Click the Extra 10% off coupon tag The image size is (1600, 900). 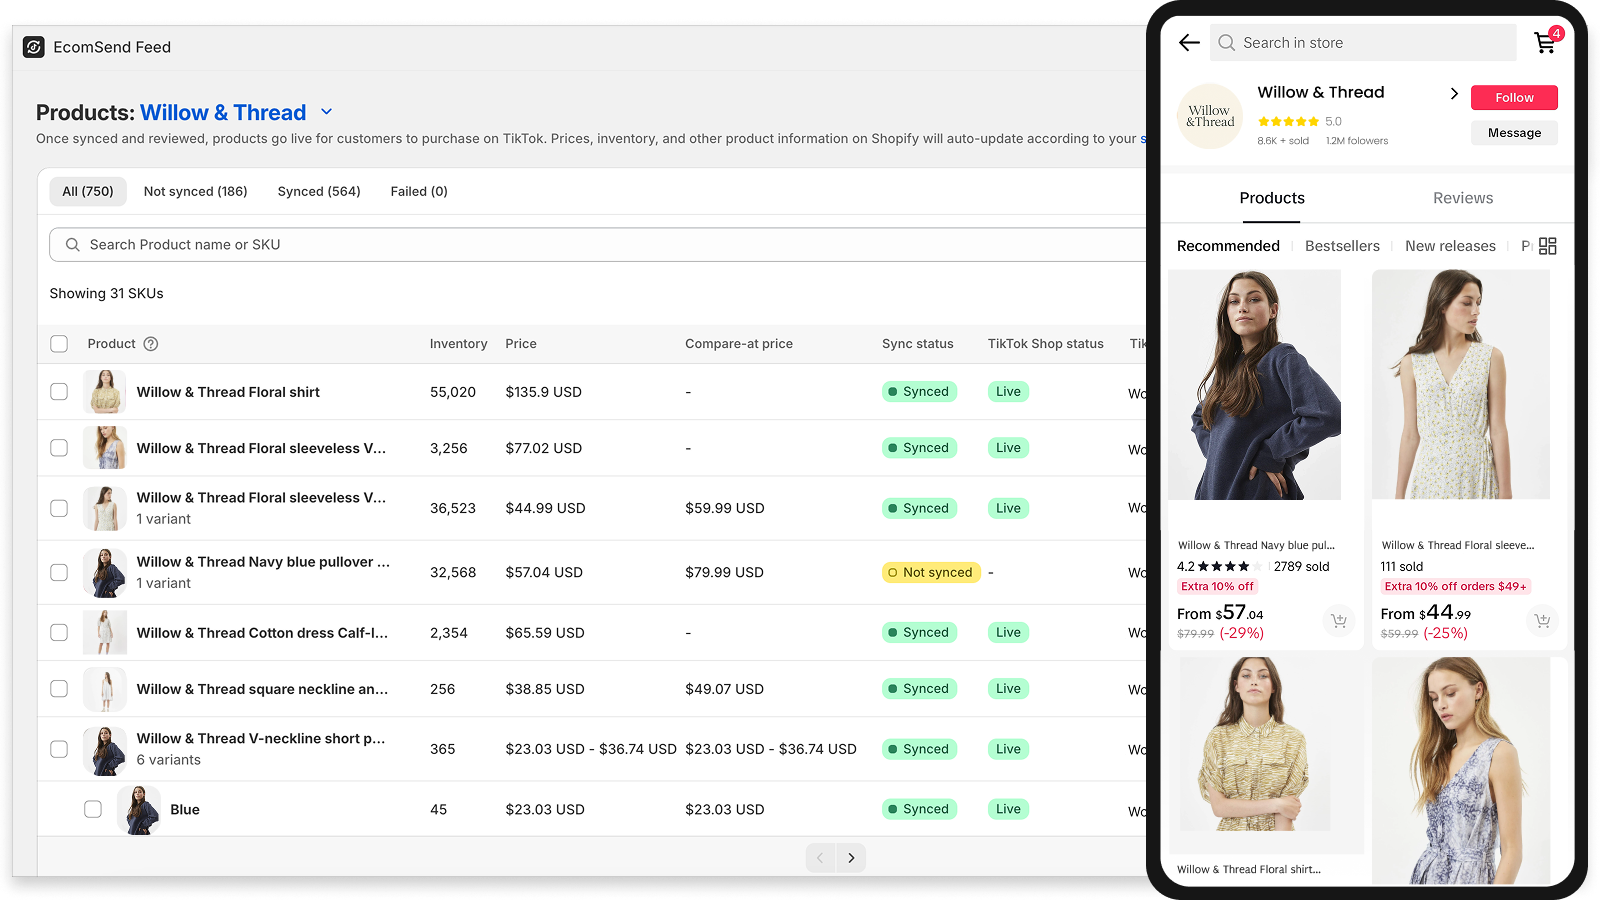(1217, 587)
